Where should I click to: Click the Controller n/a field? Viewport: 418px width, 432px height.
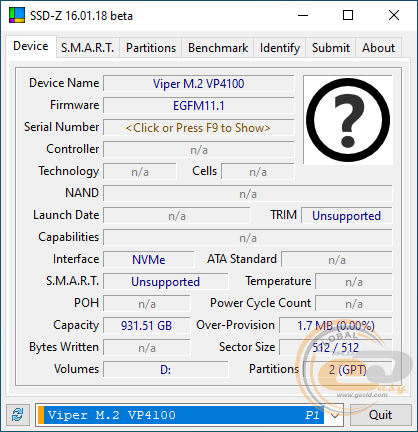[198, 150]
